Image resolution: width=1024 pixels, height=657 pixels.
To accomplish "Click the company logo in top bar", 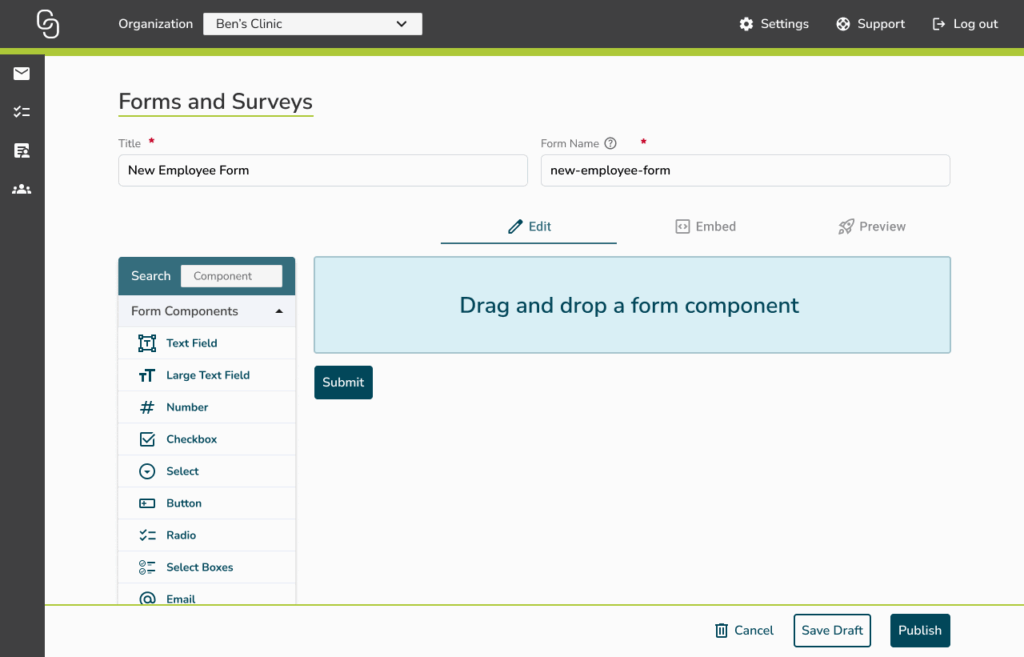I will [47, 24].
